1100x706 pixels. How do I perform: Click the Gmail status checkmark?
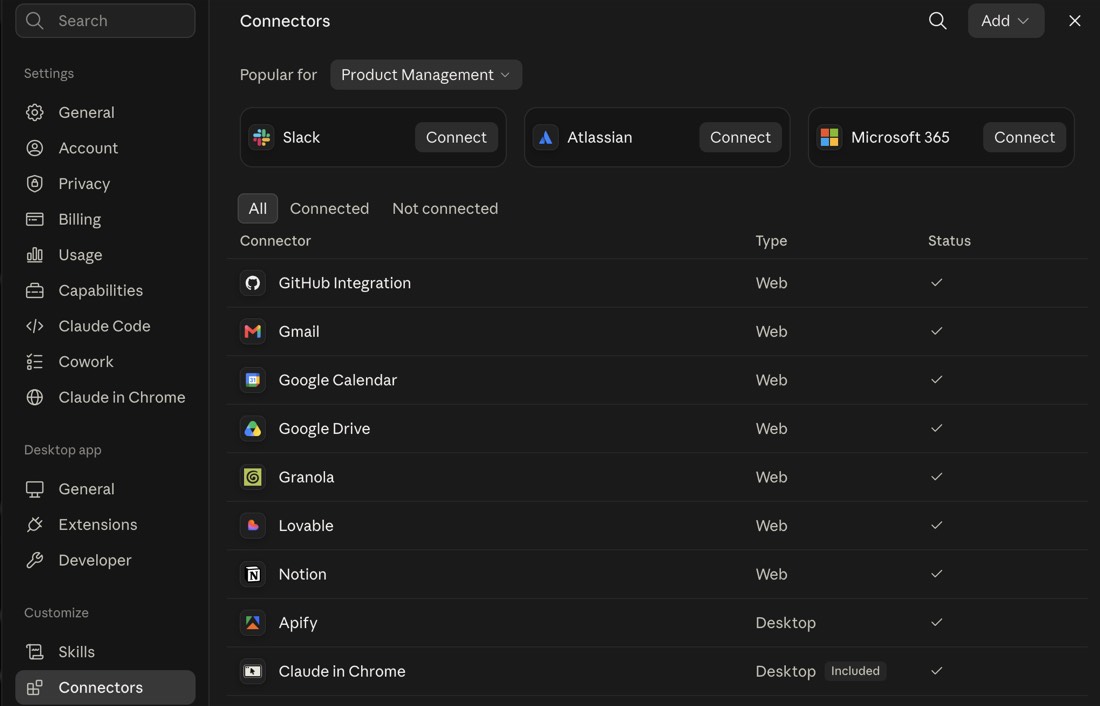pos(936,331)
